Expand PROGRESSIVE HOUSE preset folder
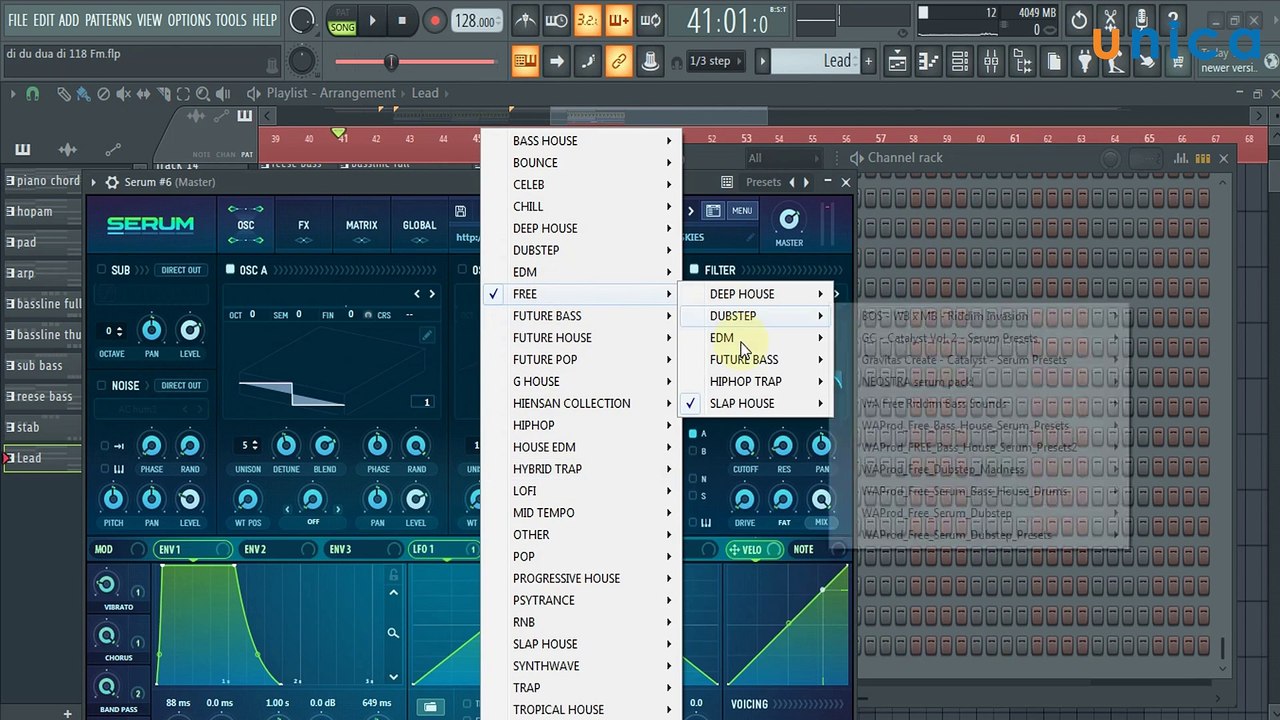This screenshot has height=720, width=1280. click(582, 579)
